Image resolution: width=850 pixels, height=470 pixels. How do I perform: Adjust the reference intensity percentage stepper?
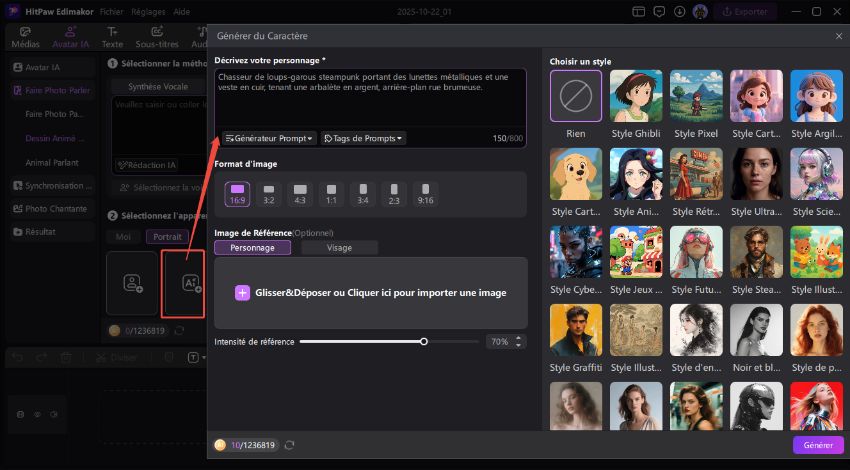[x=518, y=342]
